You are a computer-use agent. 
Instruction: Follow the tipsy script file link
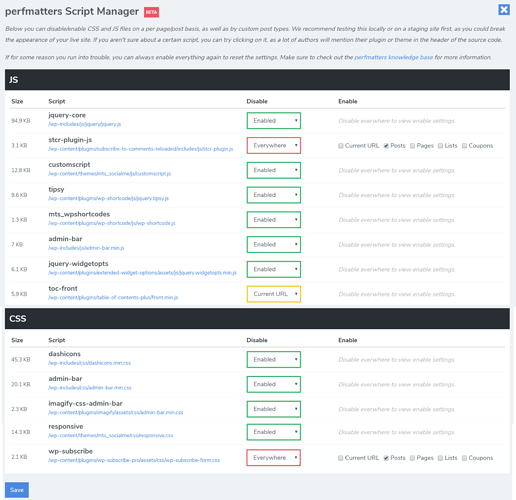pyautogui.click(x=109, y=198)
